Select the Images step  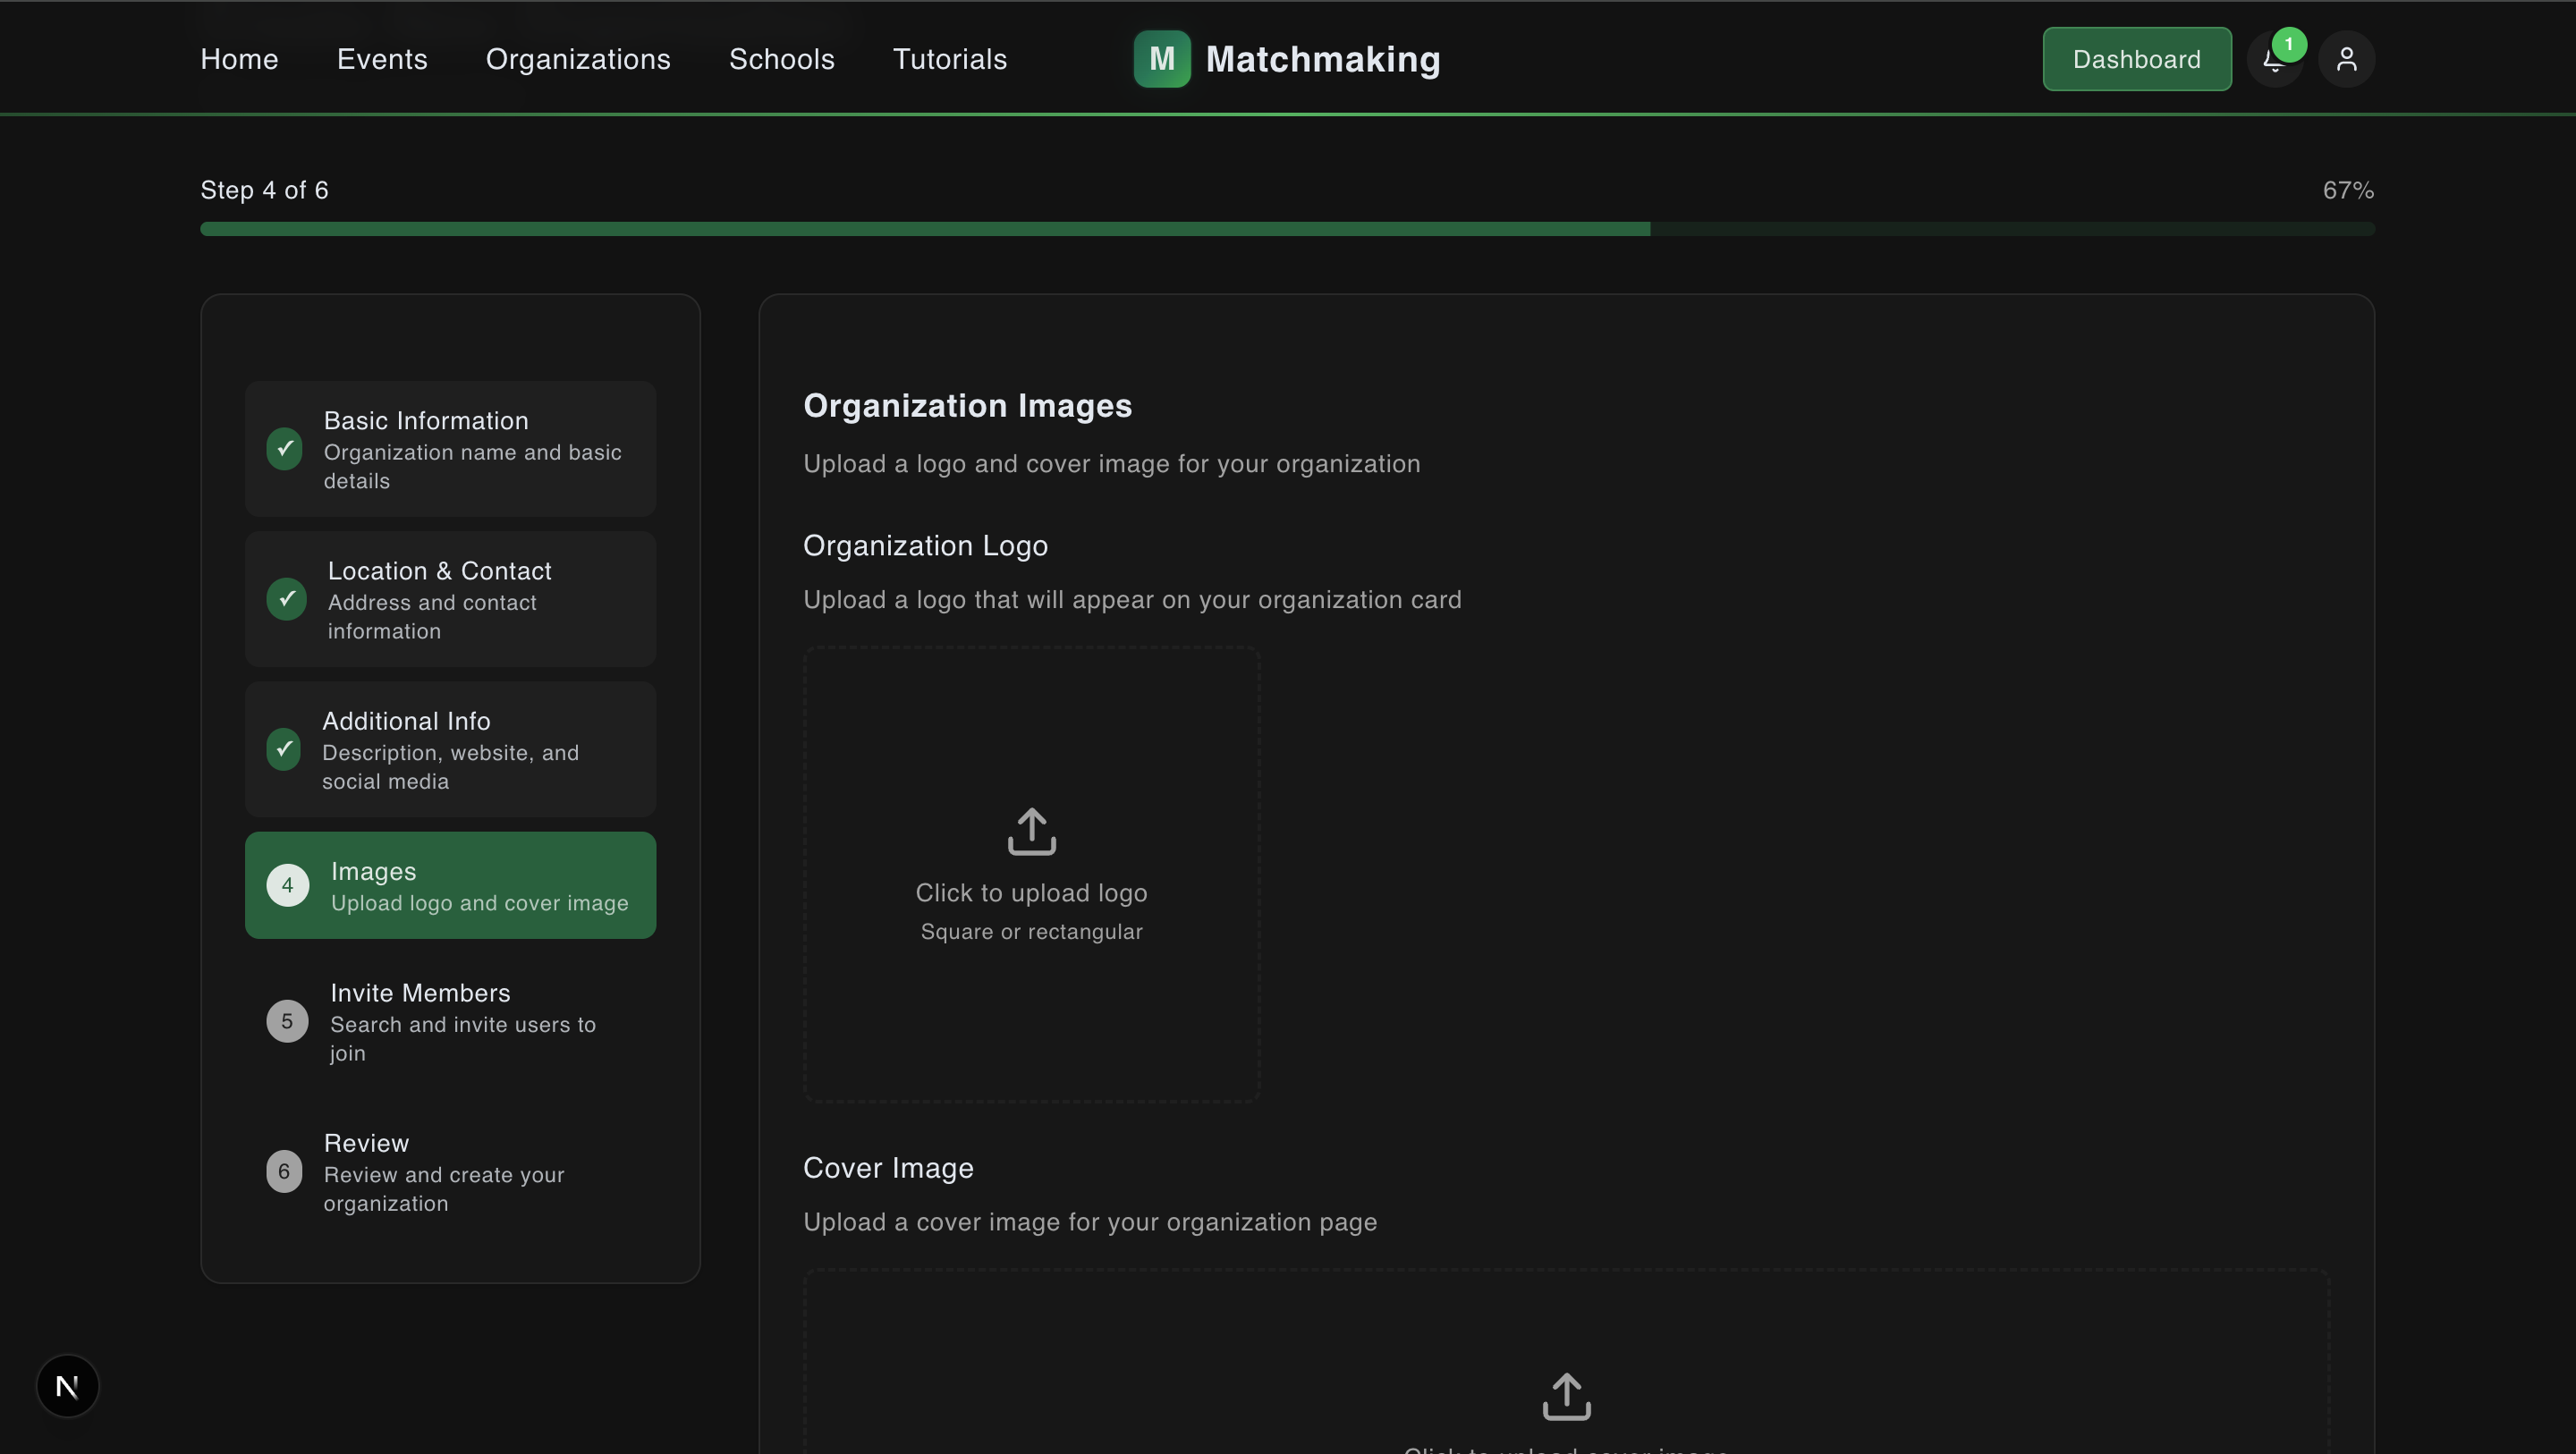450,885
